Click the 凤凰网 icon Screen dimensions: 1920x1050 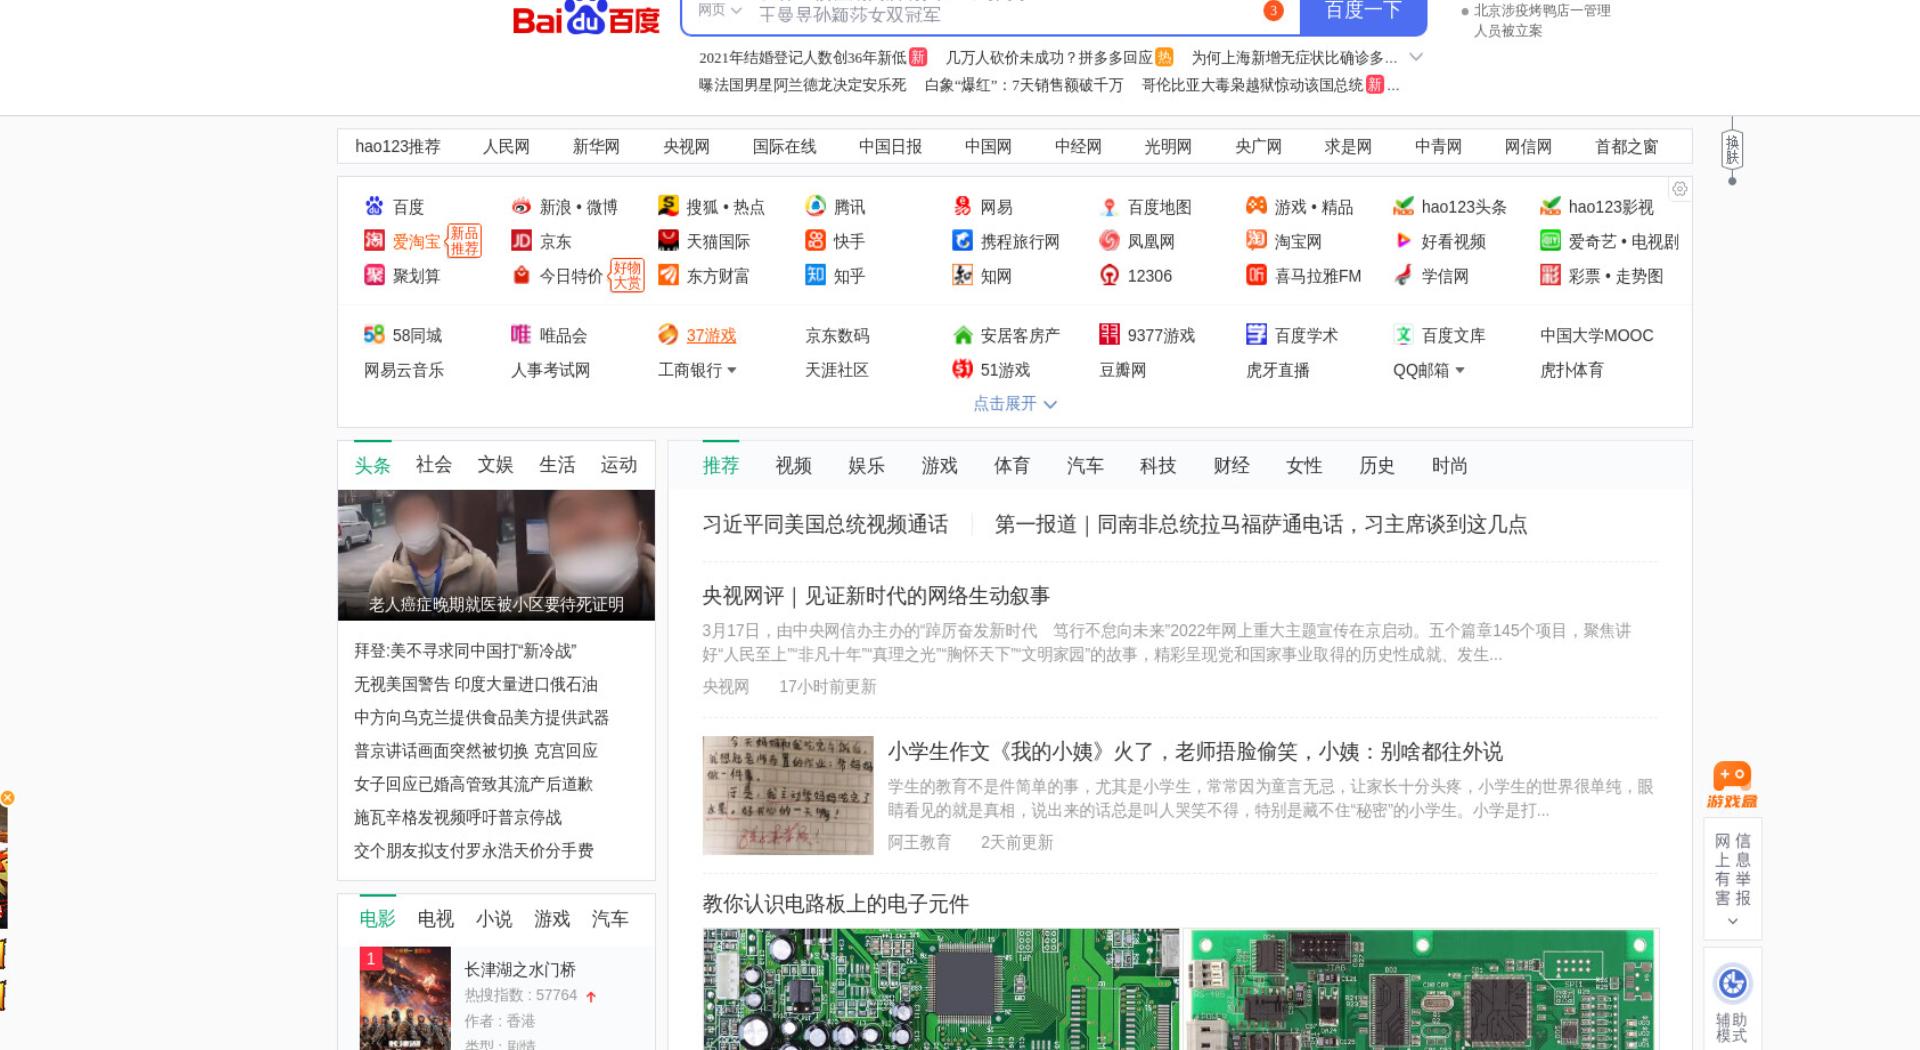pyautogui.click(x=1109, y=240)
